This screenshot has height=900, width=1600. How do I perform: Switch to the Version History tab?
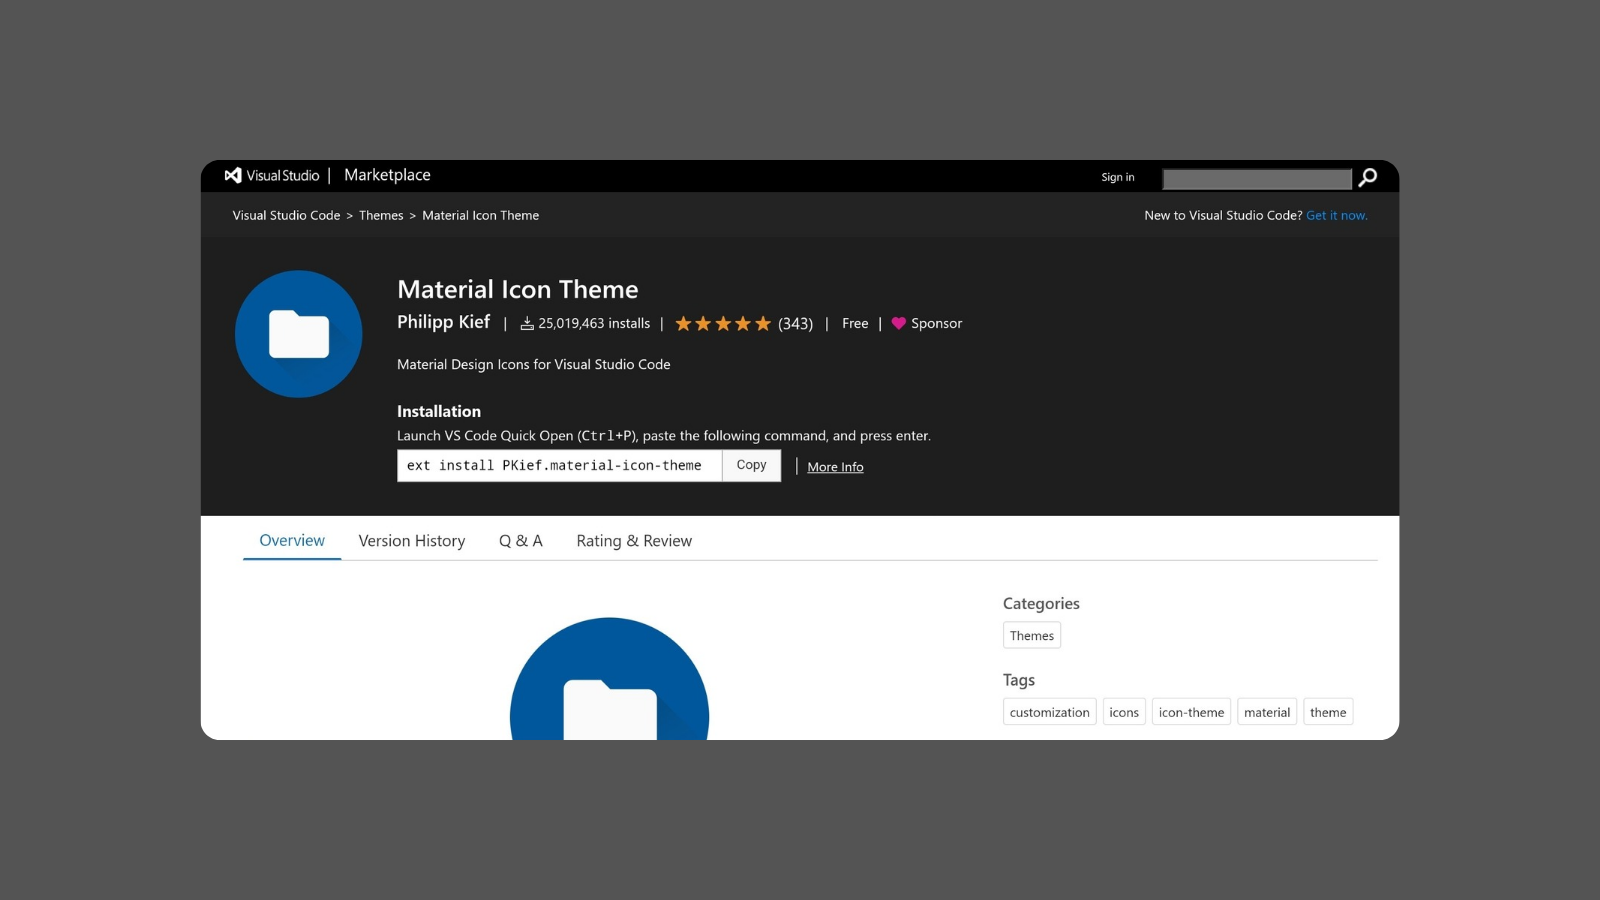412,541
